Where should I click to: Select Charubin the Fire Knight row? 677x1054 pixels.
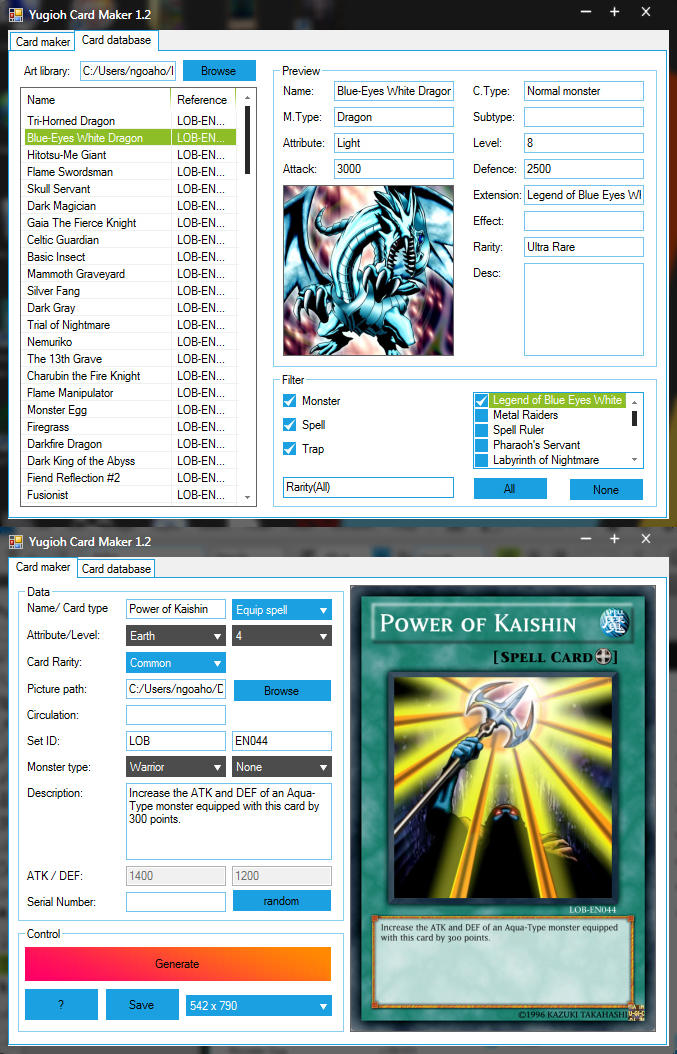tap(129, 376)
